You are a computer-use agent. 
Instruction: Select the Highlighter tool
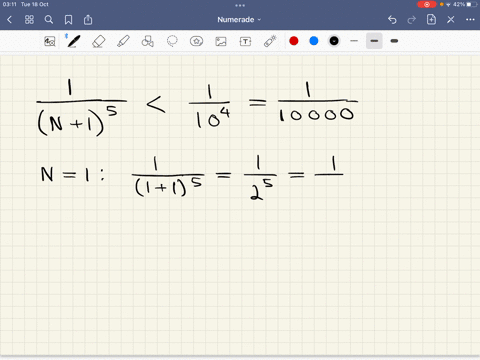point(123,41)
